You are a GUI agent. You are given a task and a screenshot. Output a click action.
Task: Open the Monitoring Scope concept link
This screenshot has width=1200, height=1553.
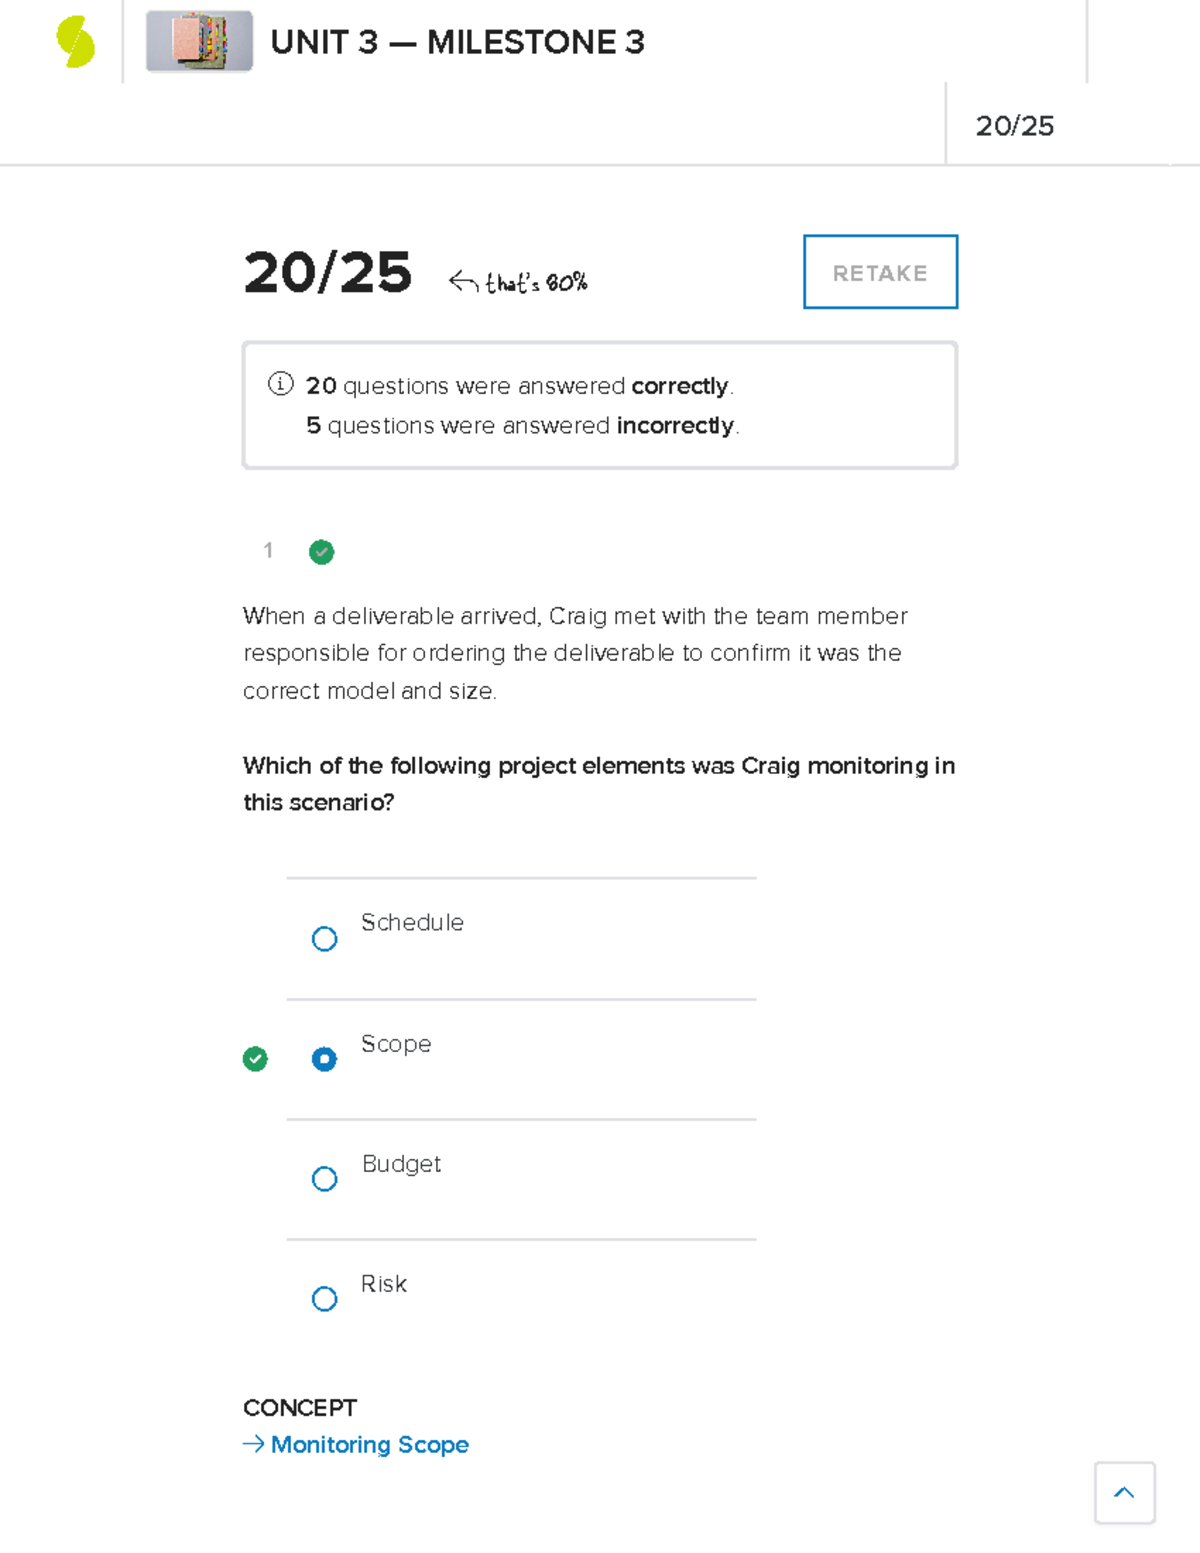(370, 1444)
